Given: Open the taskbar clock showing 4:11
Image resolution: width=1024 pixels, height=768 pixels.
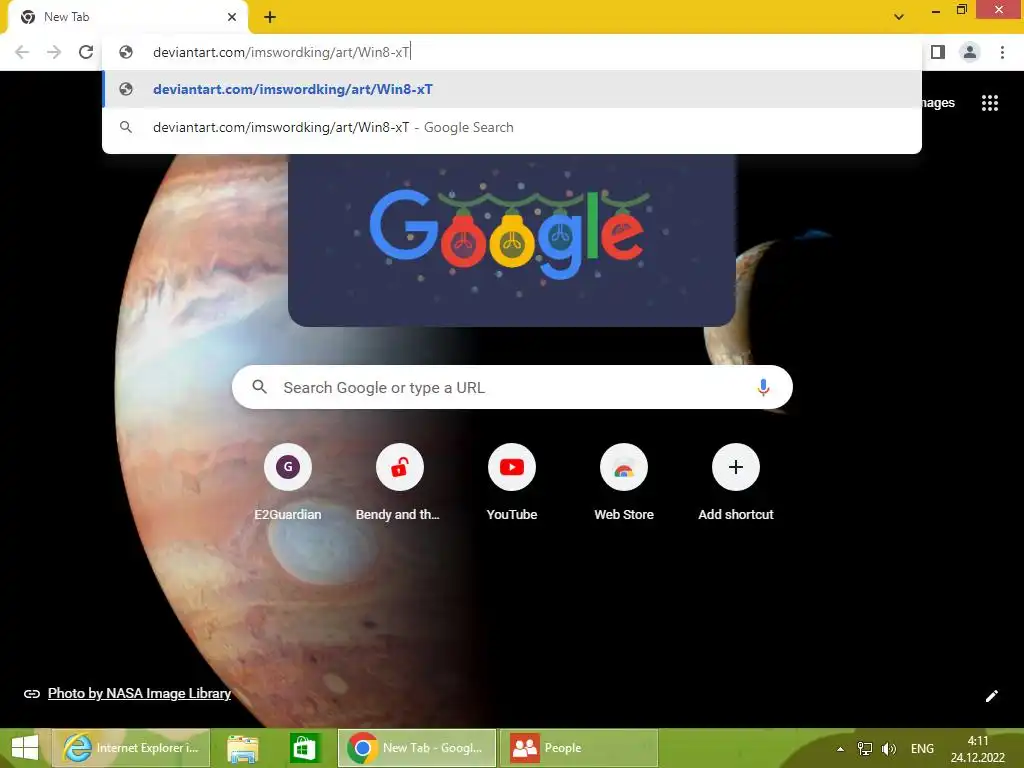Looking at the screenshot, I should coord(978,749).
